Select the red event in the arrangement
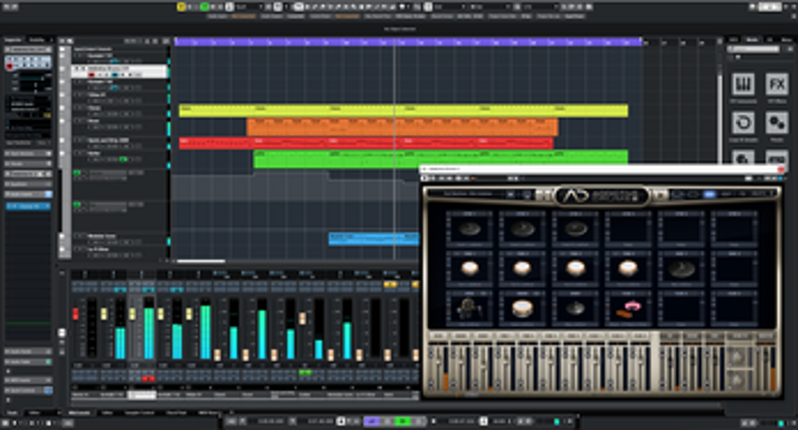This screenshot has height=430, width=798. [x=366, y=143]
